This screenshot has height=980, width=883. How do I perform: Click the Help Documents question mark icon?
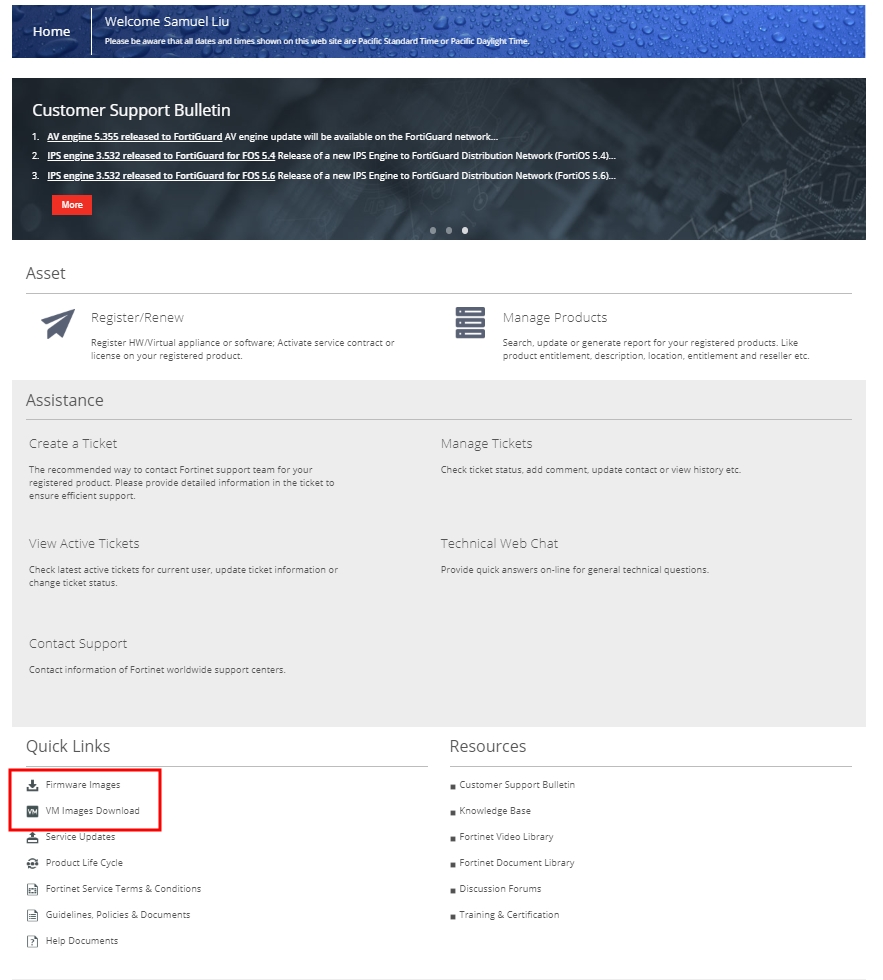pyautogui.click(x=32, y=941)
